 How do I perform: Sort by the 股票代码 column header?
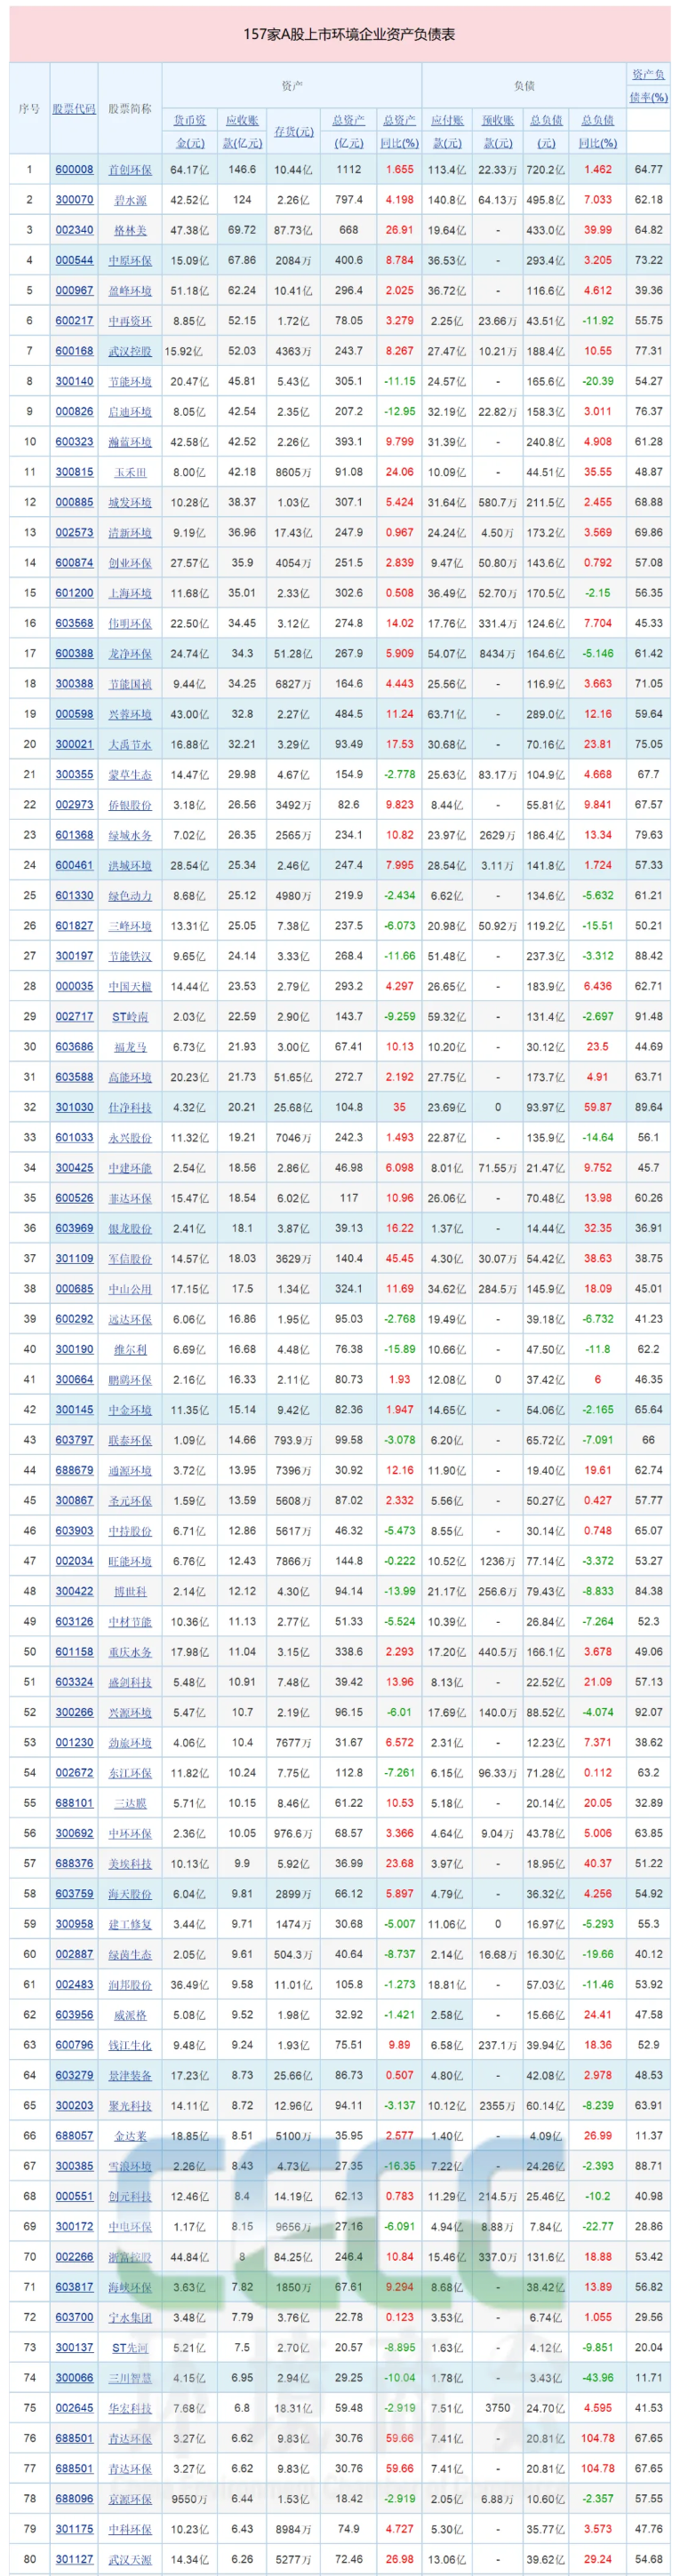(x=74, y=108)
